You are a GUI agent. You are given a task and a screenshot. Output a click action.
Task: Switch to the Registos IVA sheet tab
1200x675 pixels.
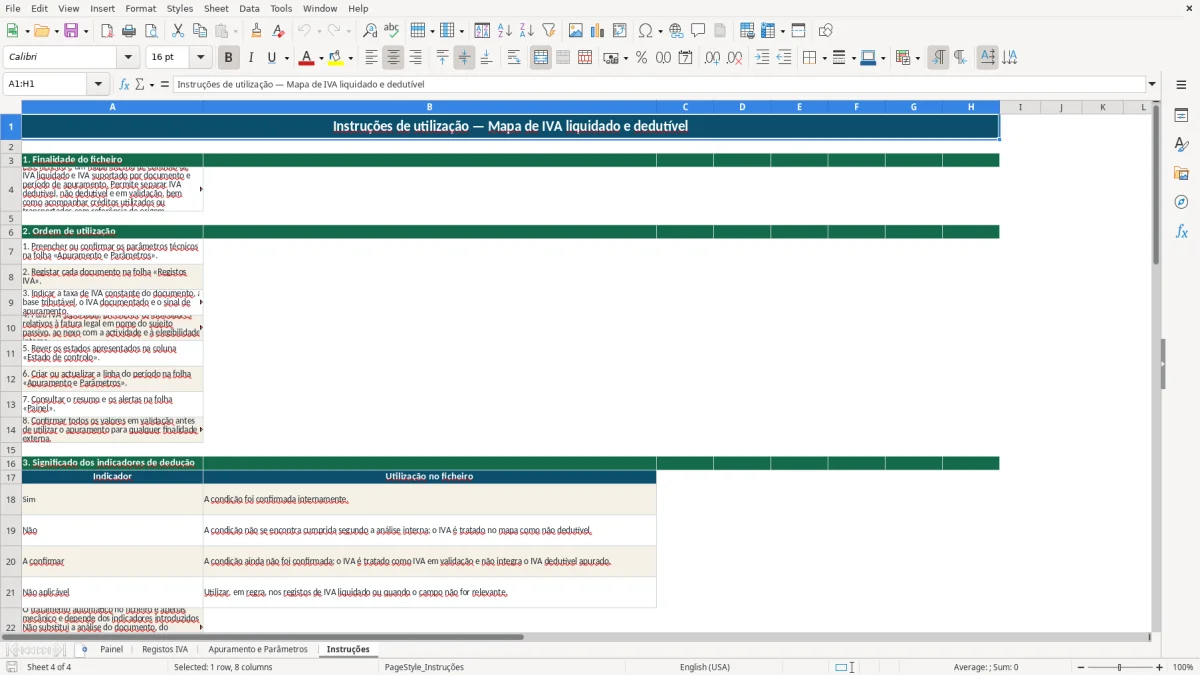(x=165, y=650)
